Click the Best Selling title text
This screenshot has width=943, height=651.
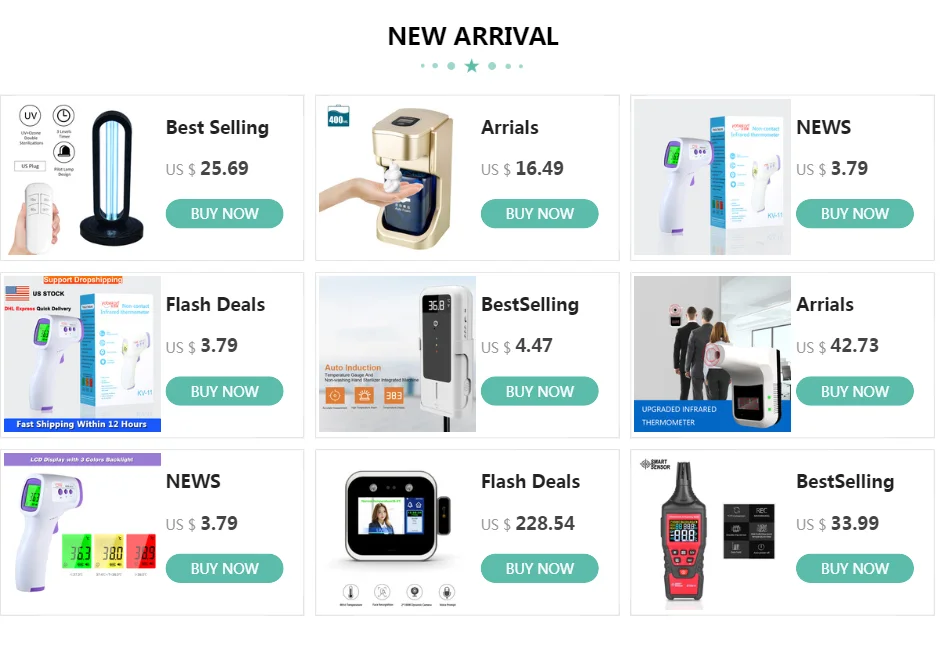click(x=217, y=128)
